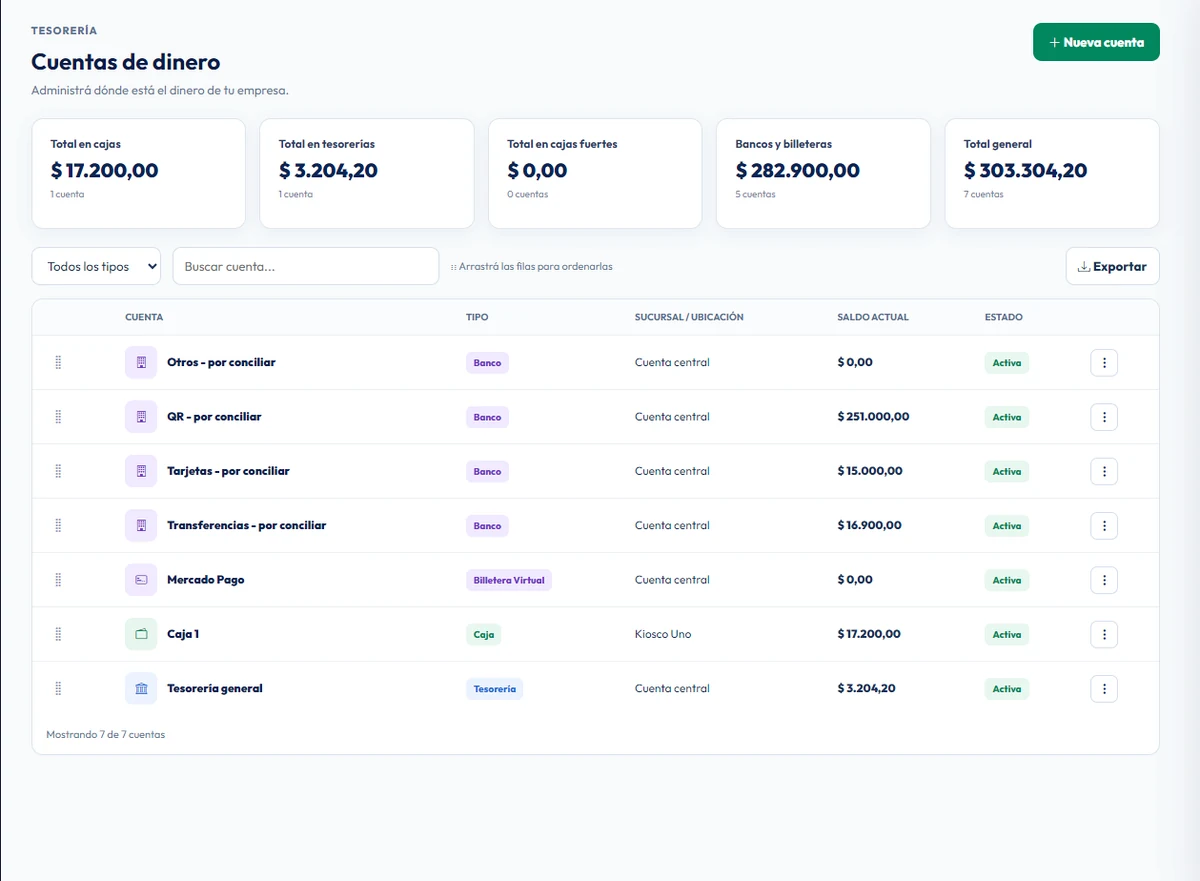Viewport: 1200px width, 881px height.
Task: Click the $ 251.000,00 balance
Action: [x=874, y=416]
